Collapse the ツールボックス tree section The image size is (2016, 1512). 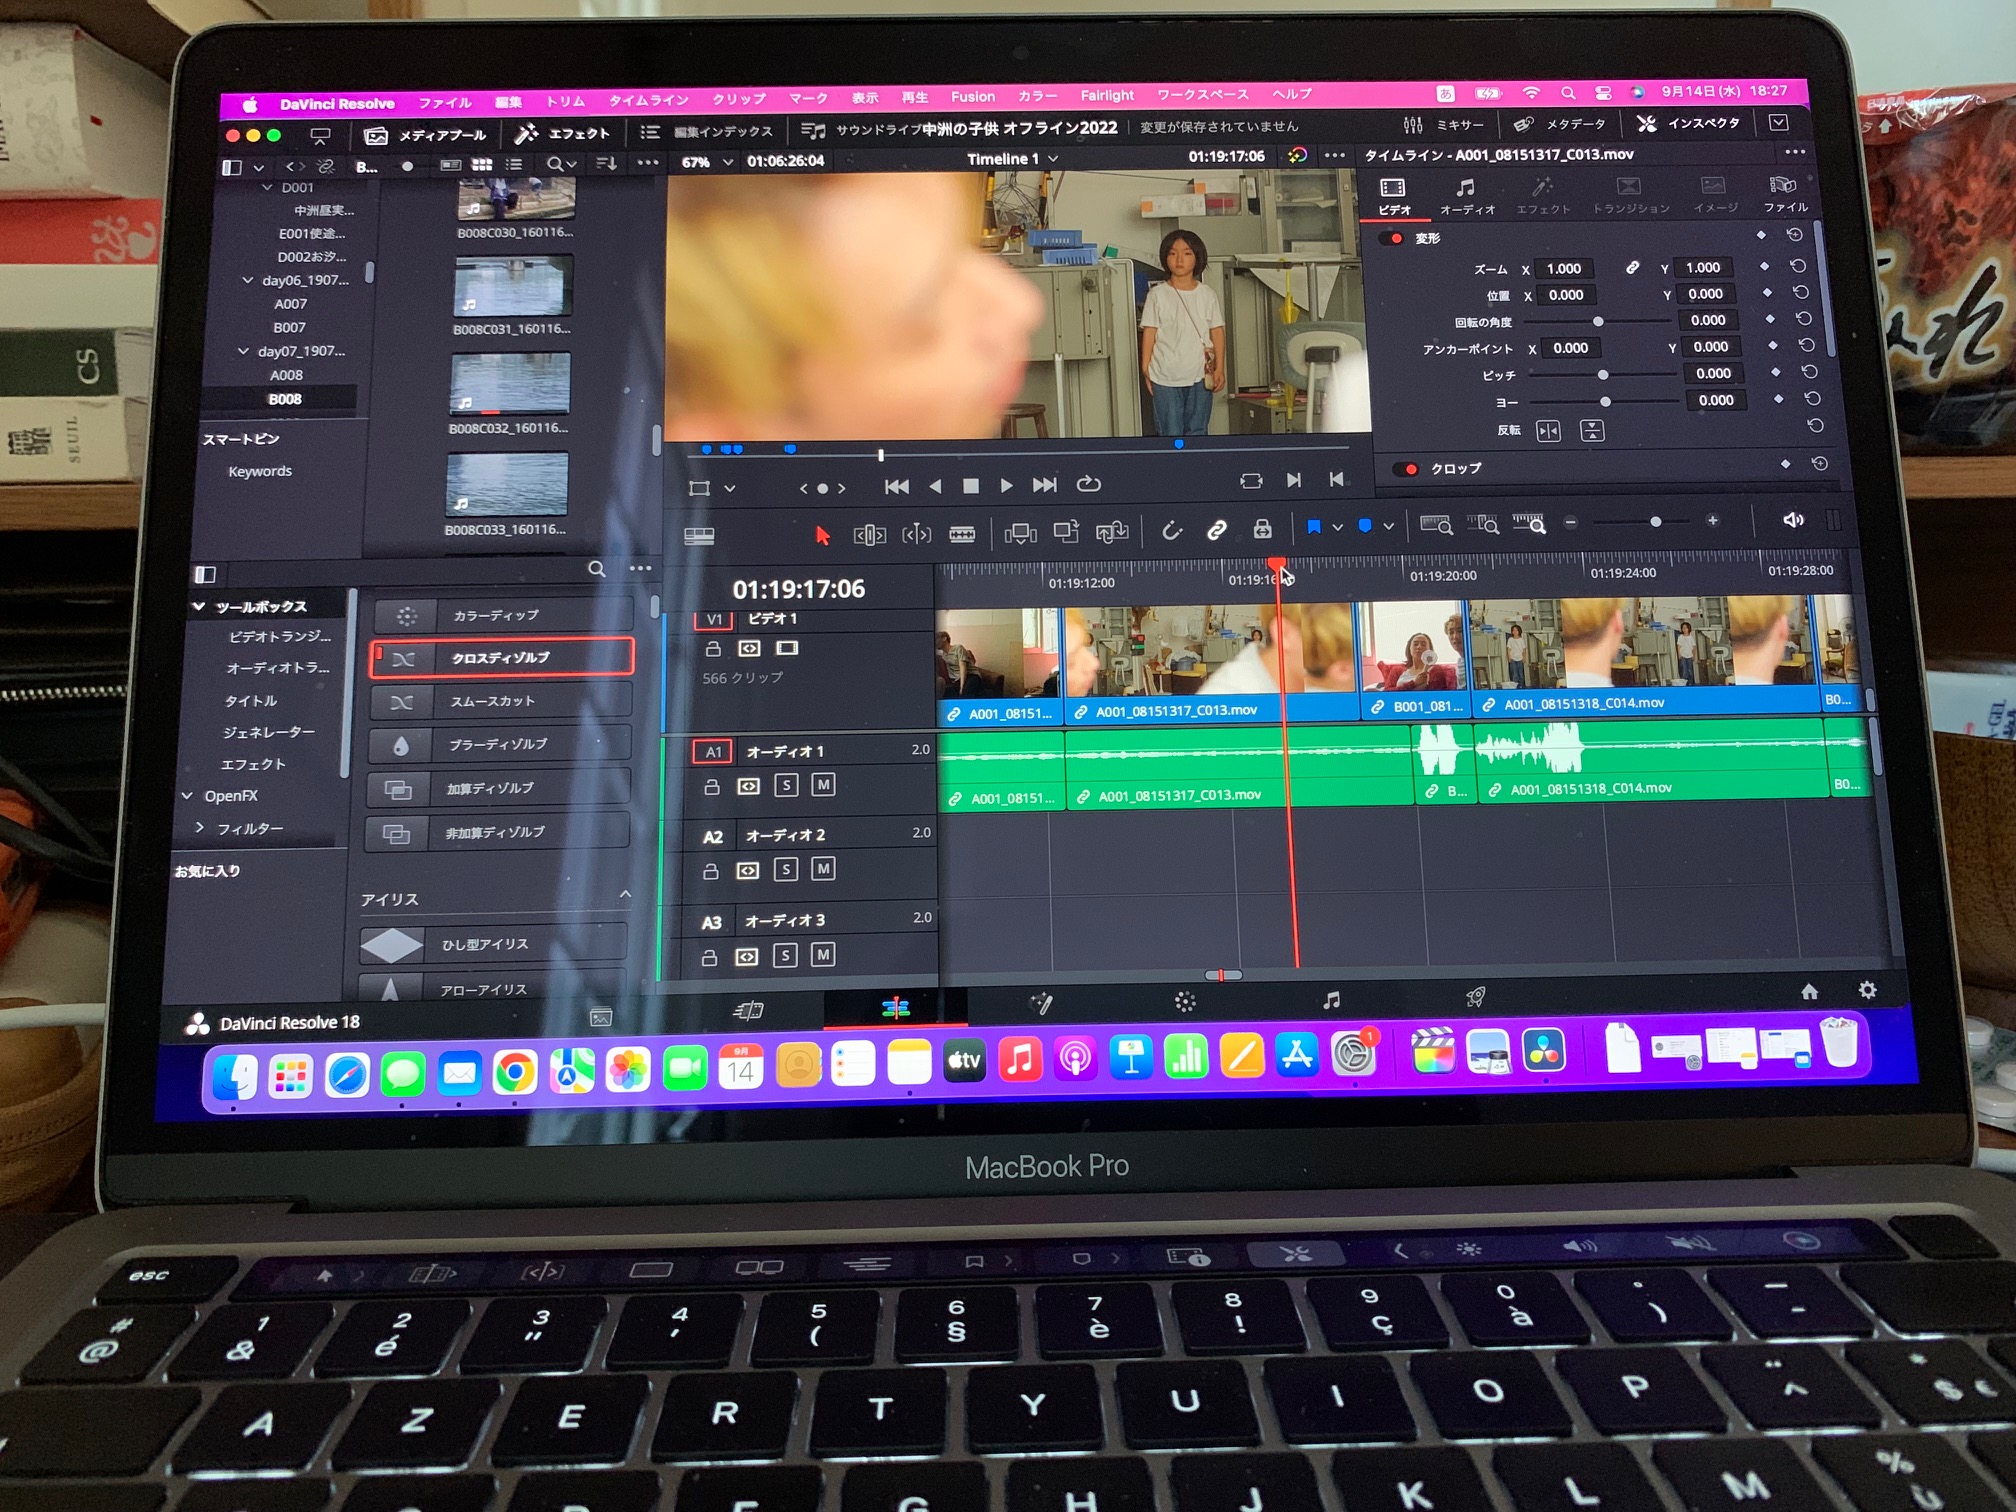tap(198, 606)
